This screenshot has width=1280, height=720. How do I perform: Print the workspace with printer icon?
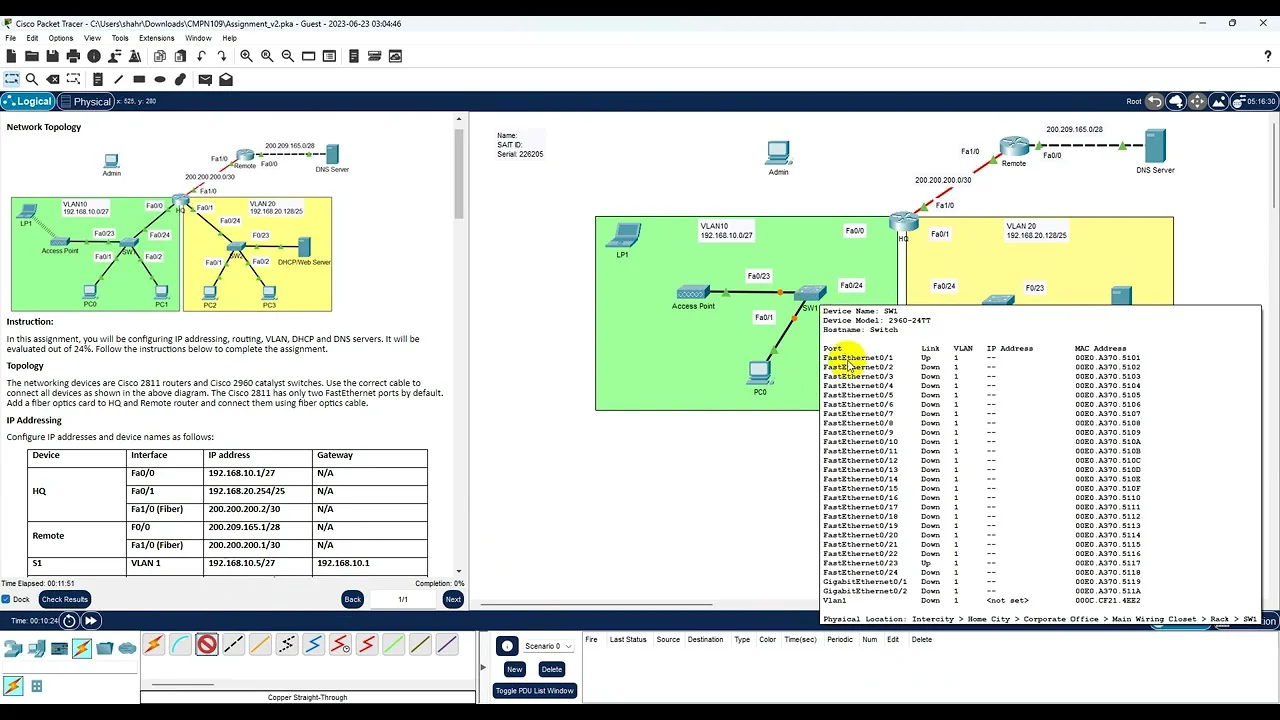[73, 56]
